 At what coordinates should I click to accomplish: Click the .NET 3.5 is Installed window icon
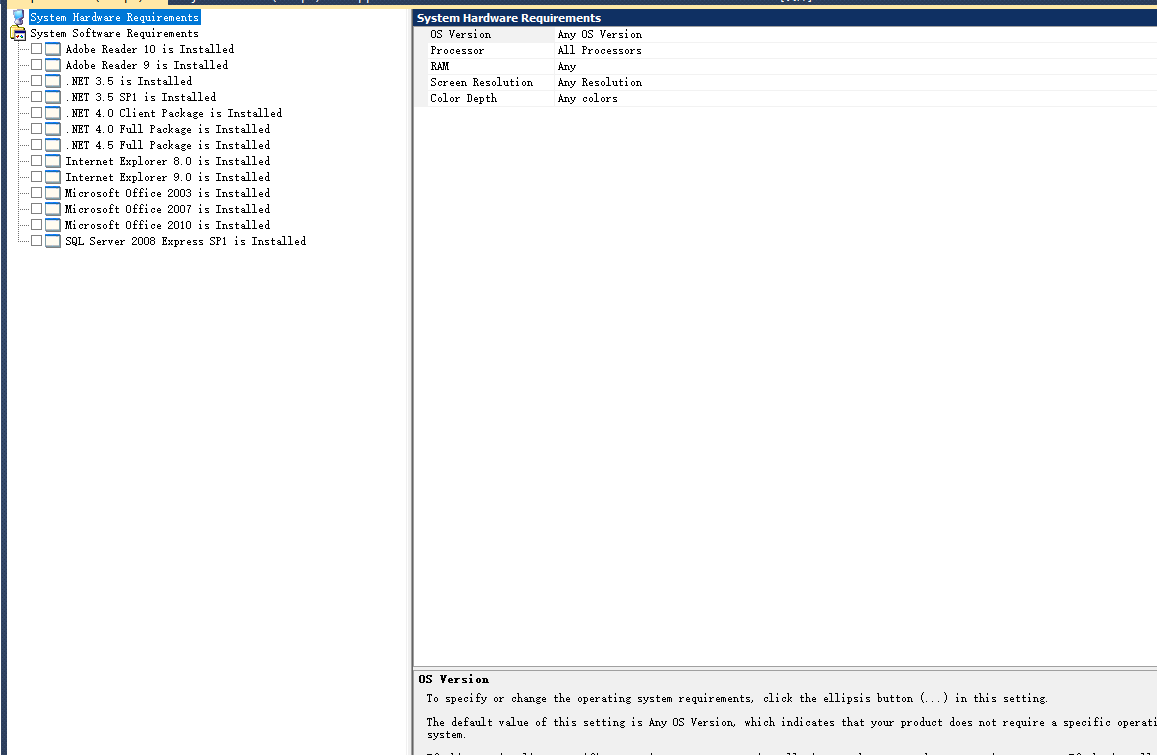tap(52, 81)
